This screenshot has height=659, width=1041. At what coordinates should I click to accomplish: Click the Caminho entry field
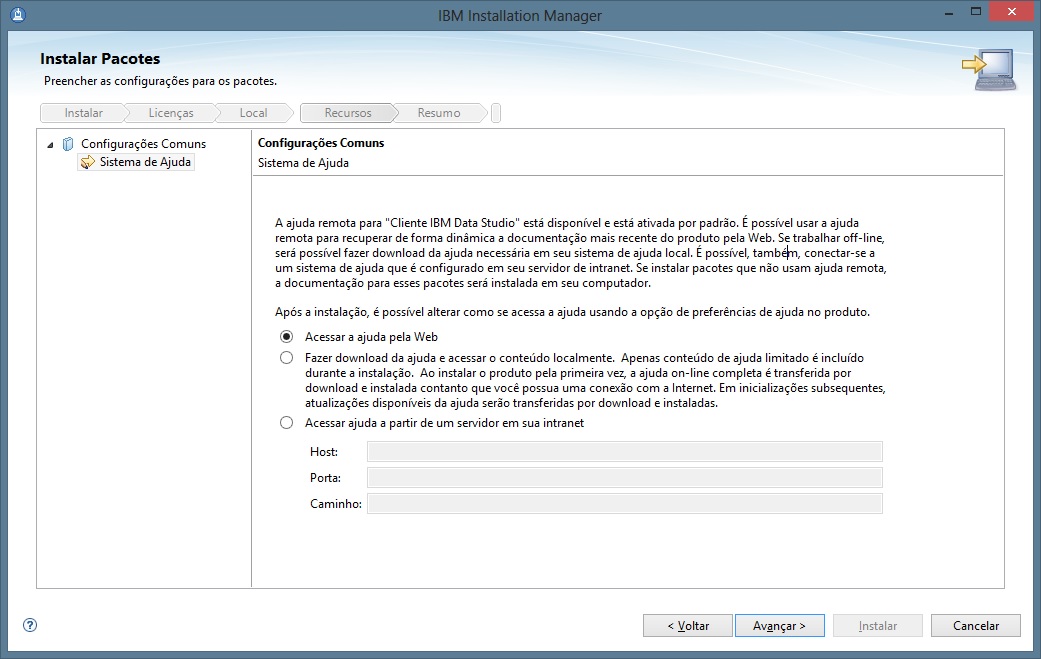pyautogui.click(x=625, y=503)
